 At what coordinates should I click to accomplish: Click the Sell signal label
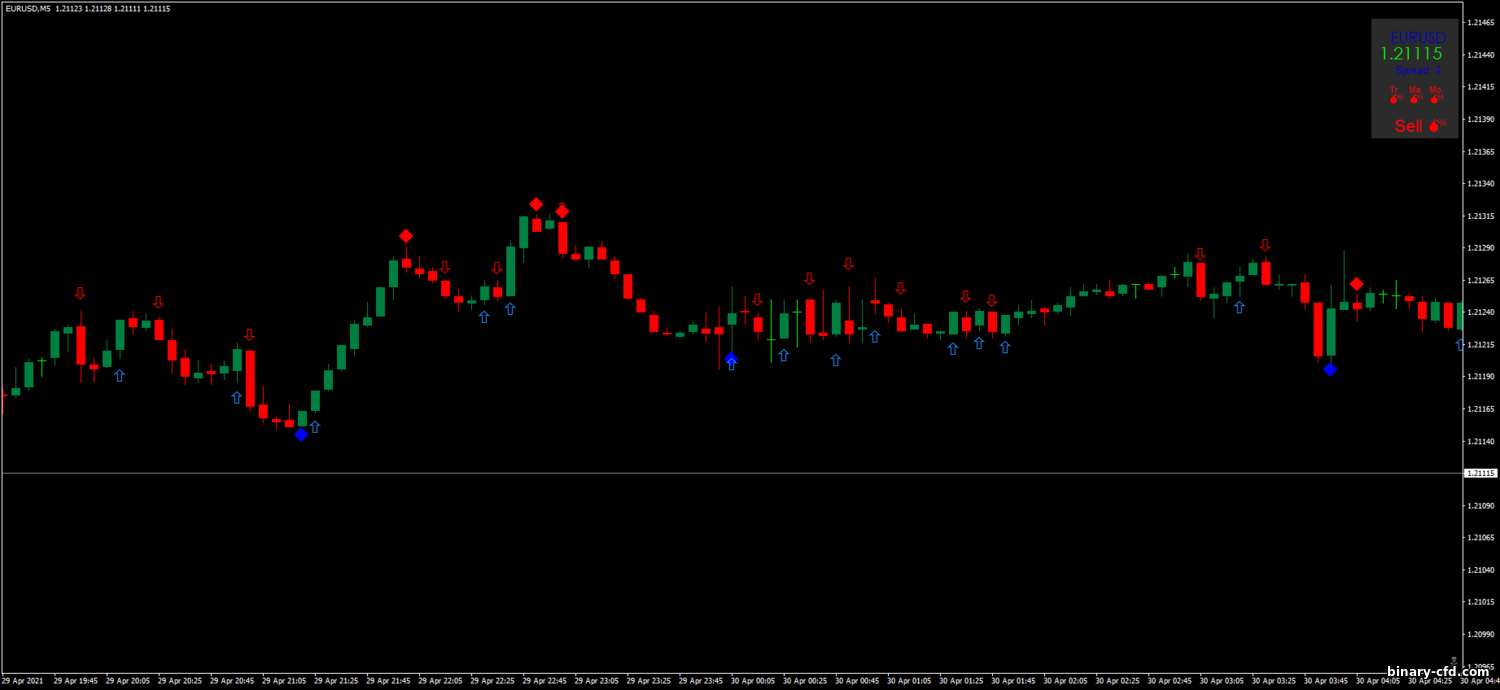1408,126
